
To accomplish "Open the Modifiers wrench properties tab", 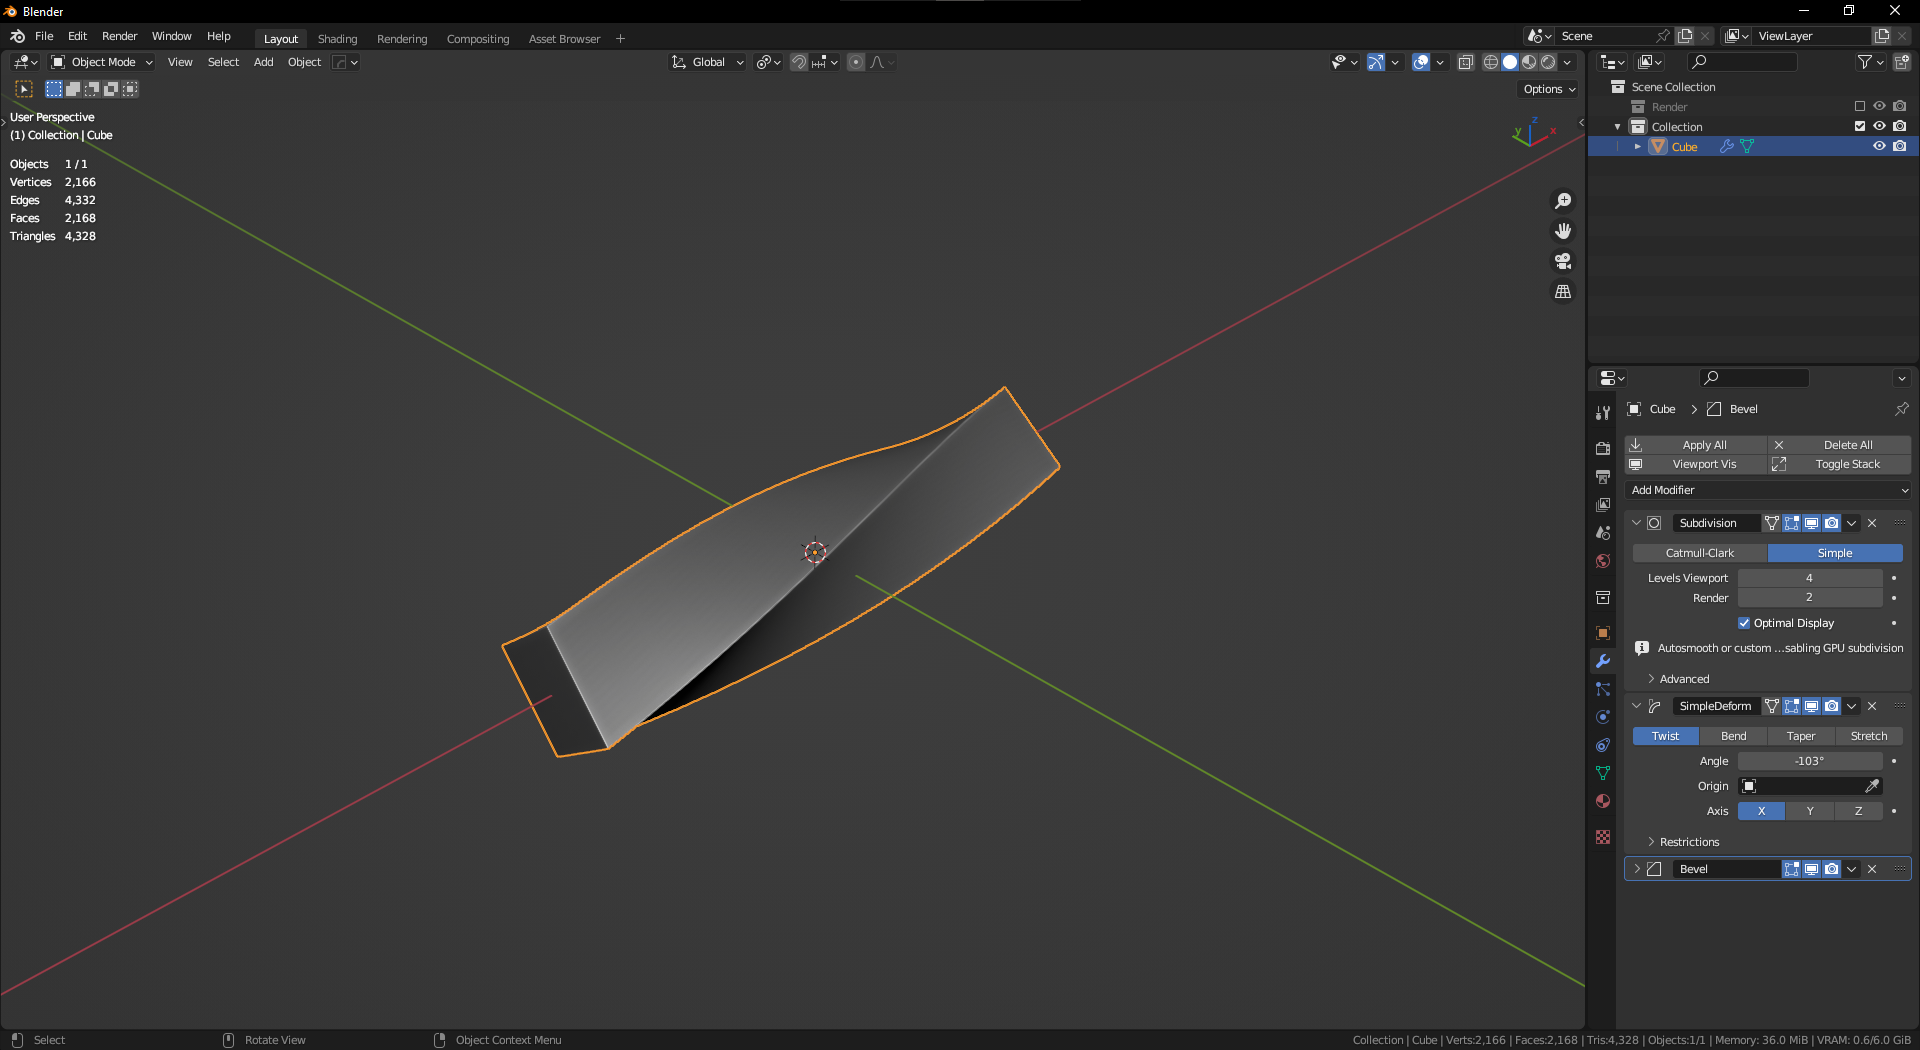I will [x=1603, y=661].
